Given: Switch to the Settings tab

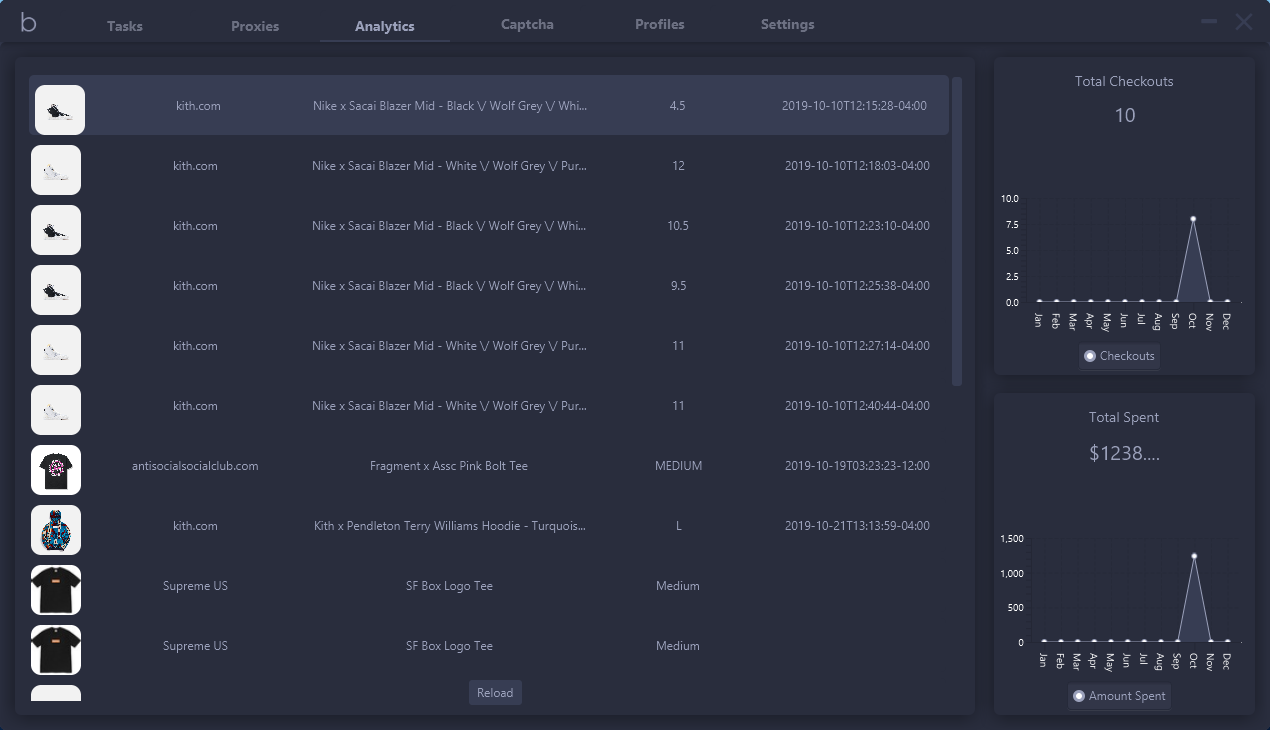Looking at the screenshot, I should click(788, 24).
